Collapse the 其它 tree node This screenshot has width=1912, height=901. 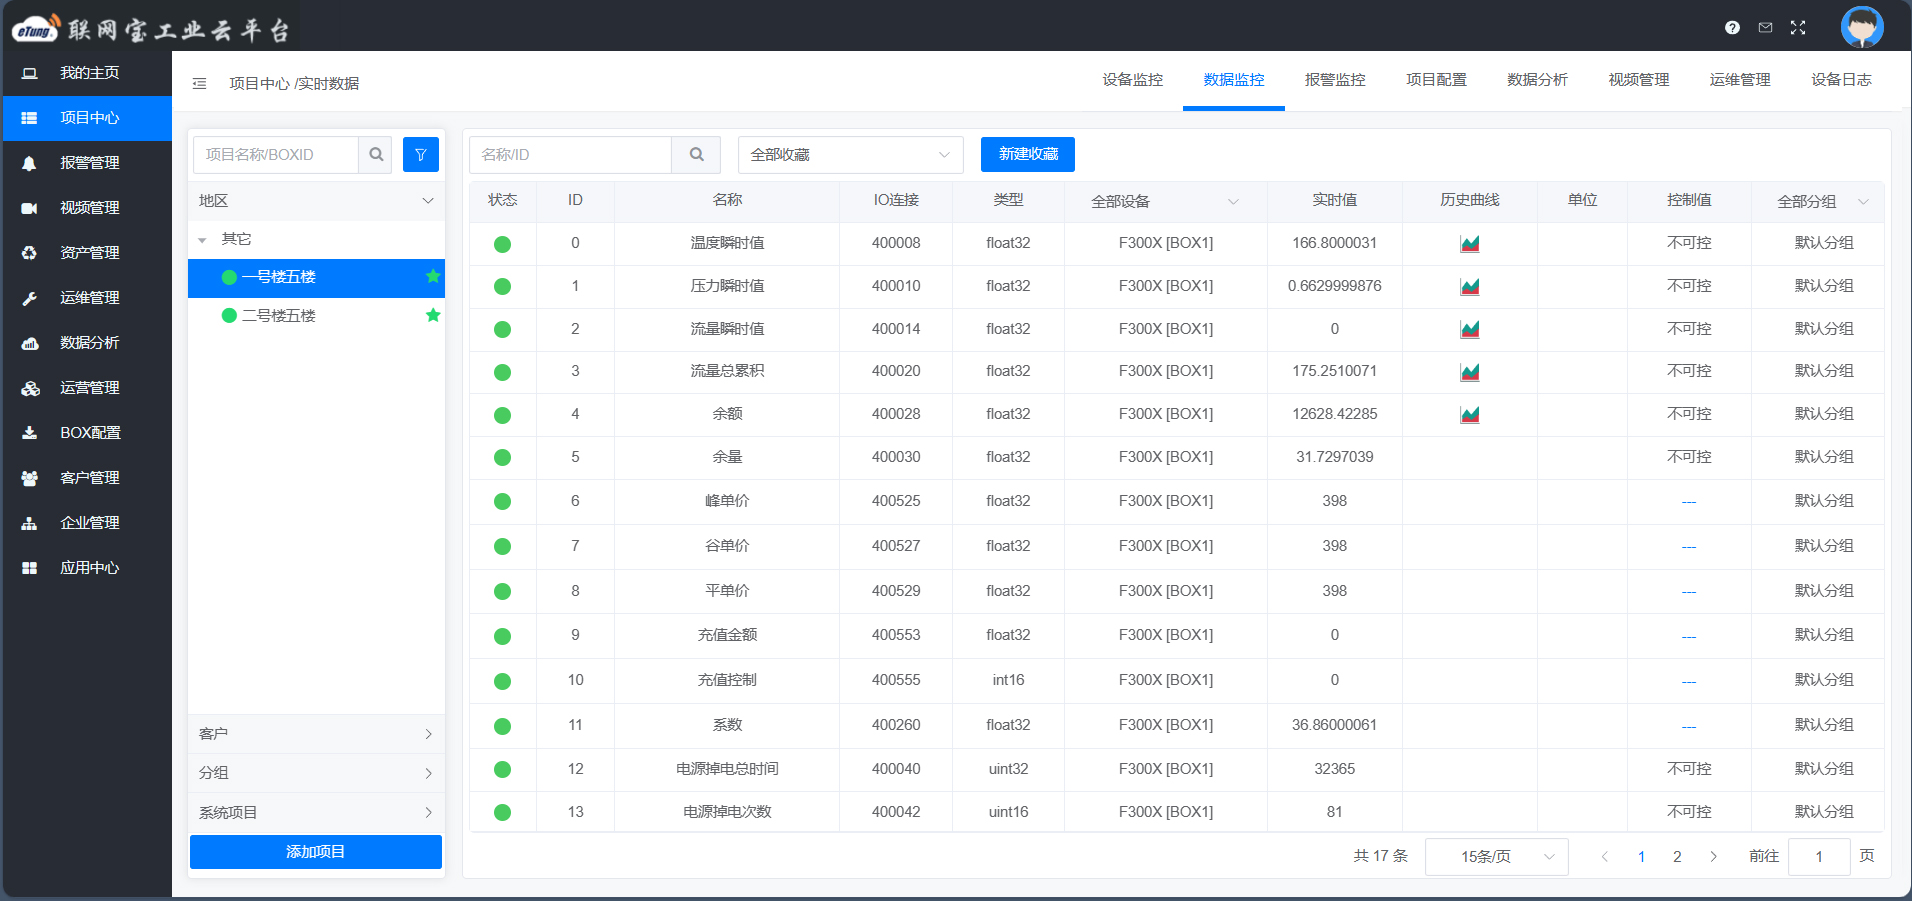coord(203,240)
